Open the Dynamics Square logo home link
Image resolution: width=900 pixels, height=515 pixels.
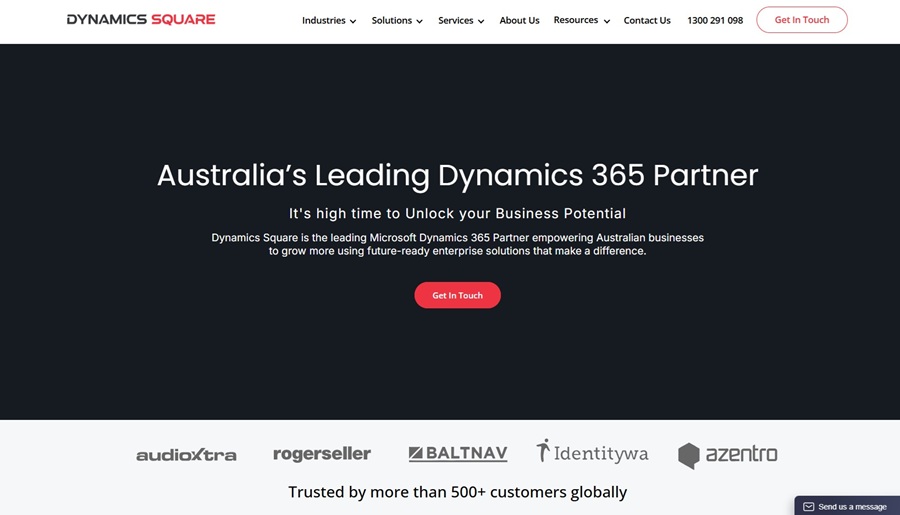[141, 20]
